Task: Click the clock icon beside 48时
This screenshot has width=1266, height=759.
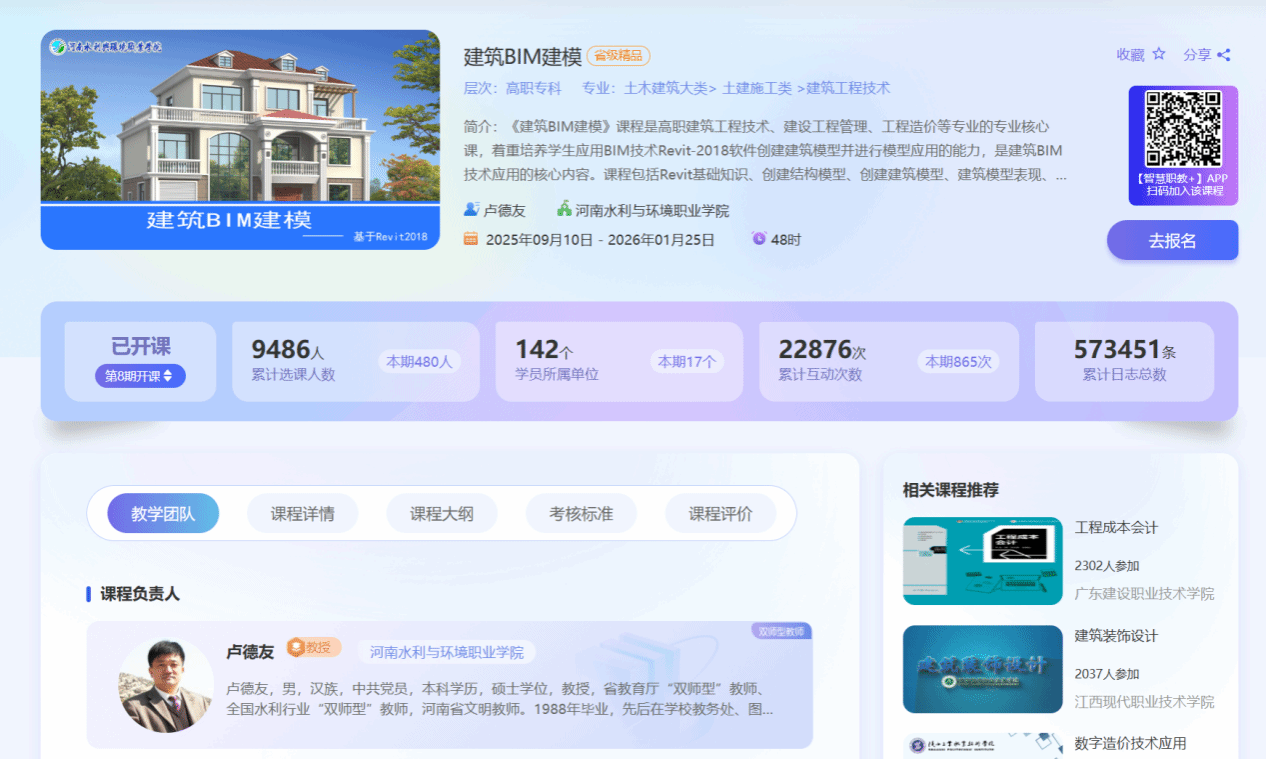Action: (x=759, y=239)
